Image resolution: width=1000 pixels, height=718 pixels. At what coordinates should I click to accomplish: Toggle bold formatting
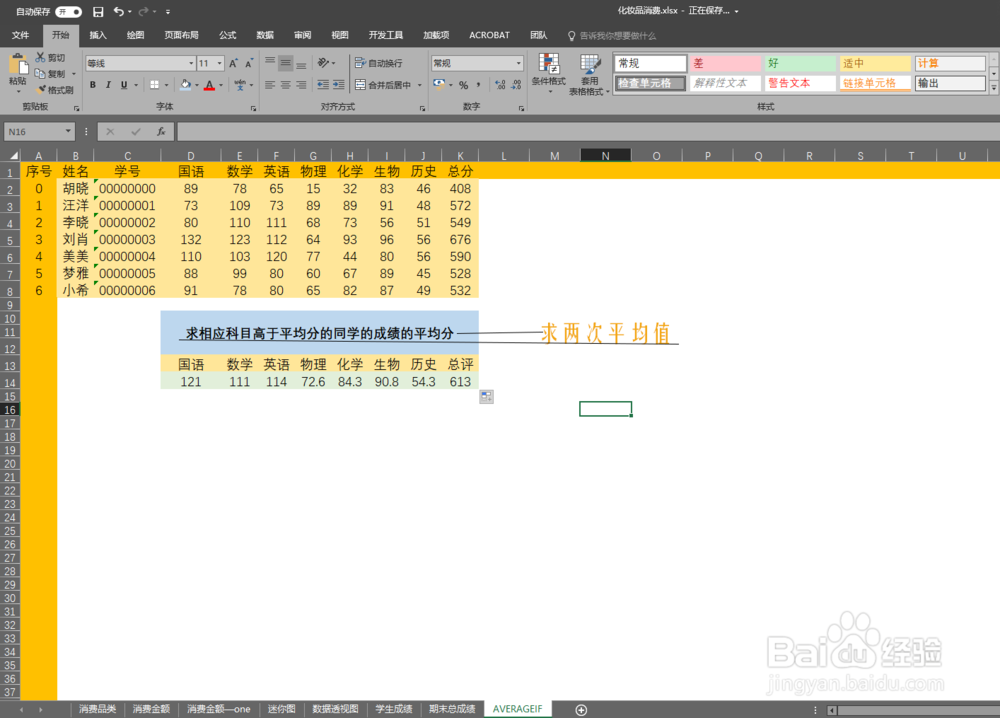pos(93,85)
